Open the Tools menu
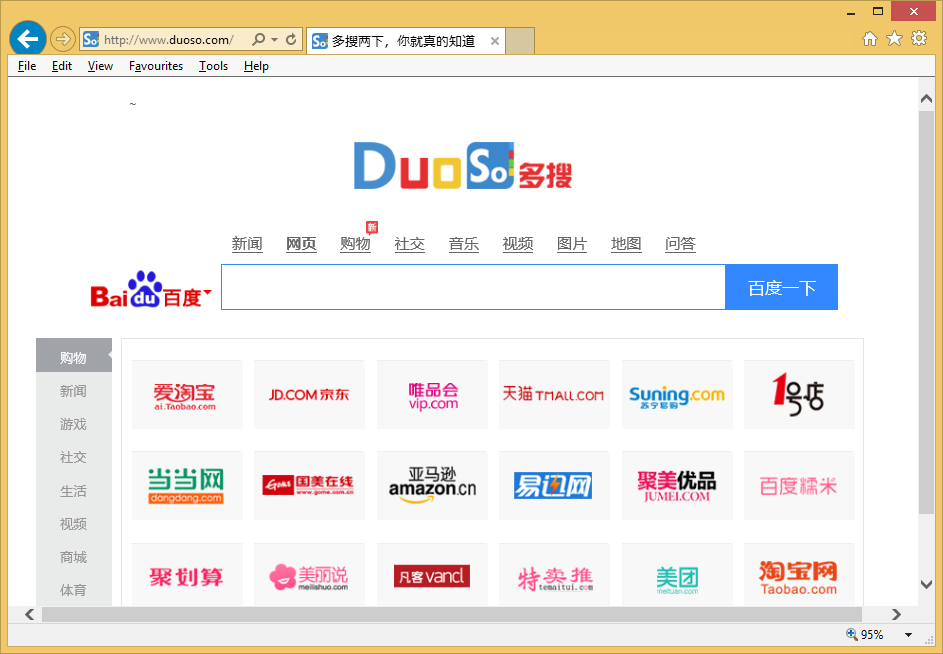This screenshot has width=943, height=654. [213, 66]
